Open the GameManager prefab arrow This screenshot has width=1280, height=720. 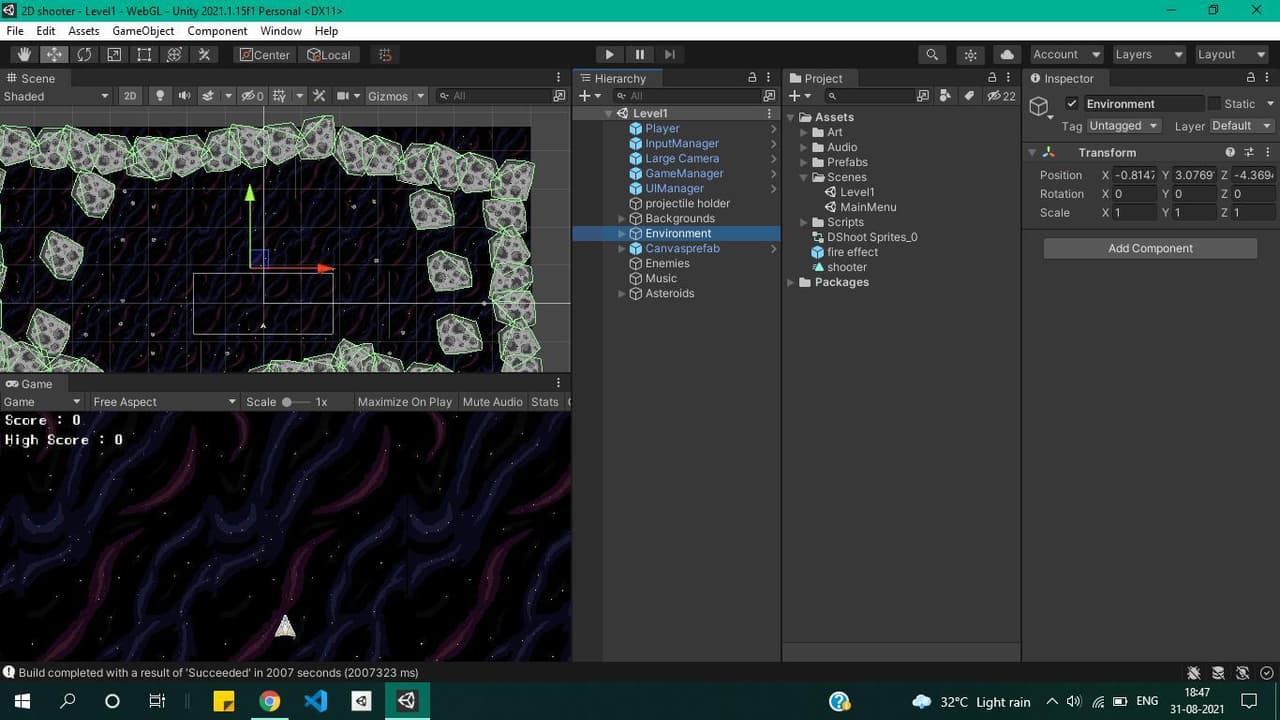click(x=773, y=174)
